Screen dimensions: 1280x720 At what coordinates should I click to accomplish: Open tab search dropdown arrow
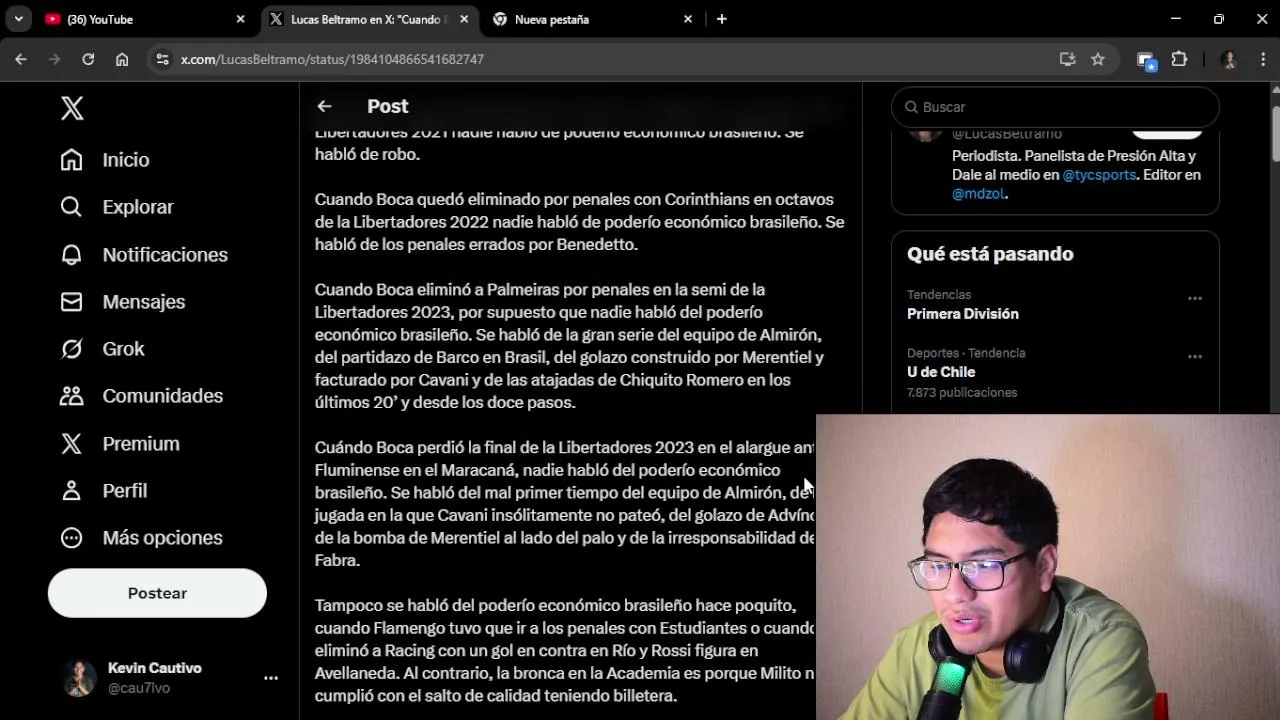click(18, 19)
